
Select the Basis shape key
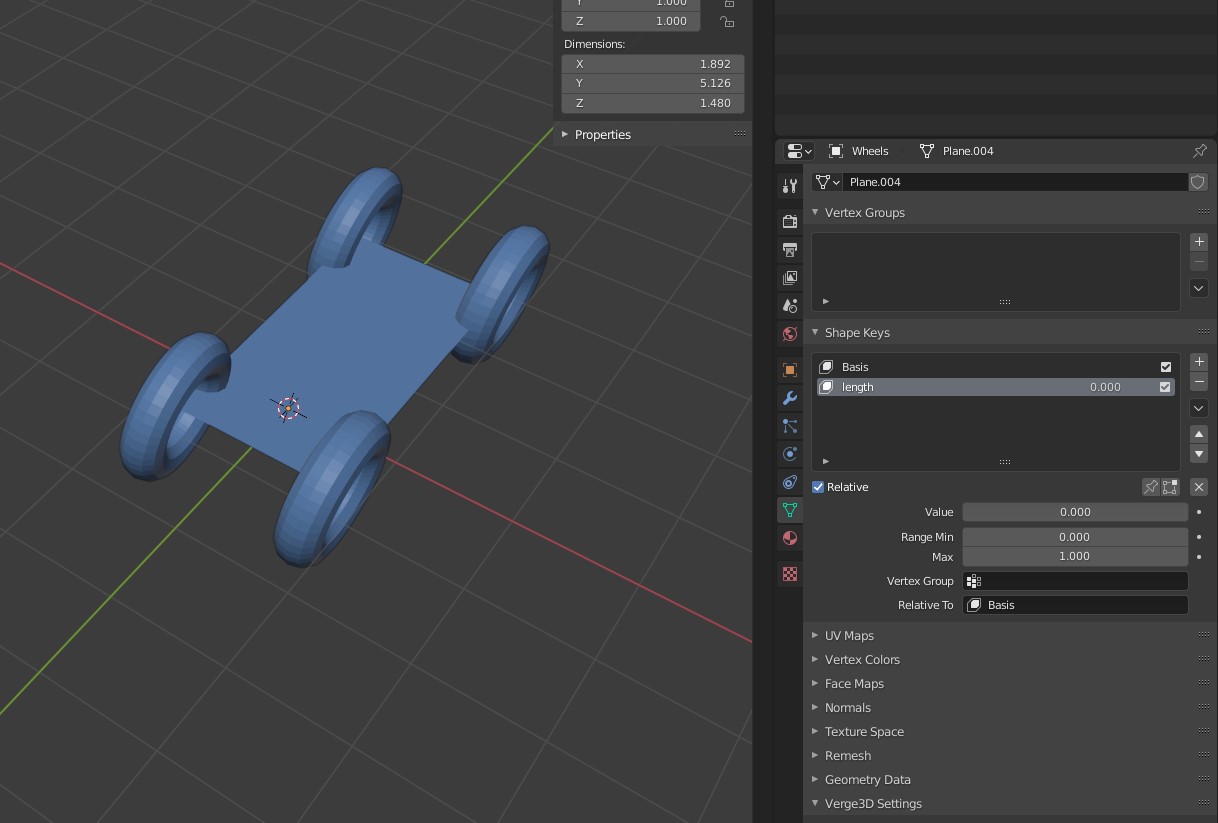pyautogui.click(x=996, y=367)
